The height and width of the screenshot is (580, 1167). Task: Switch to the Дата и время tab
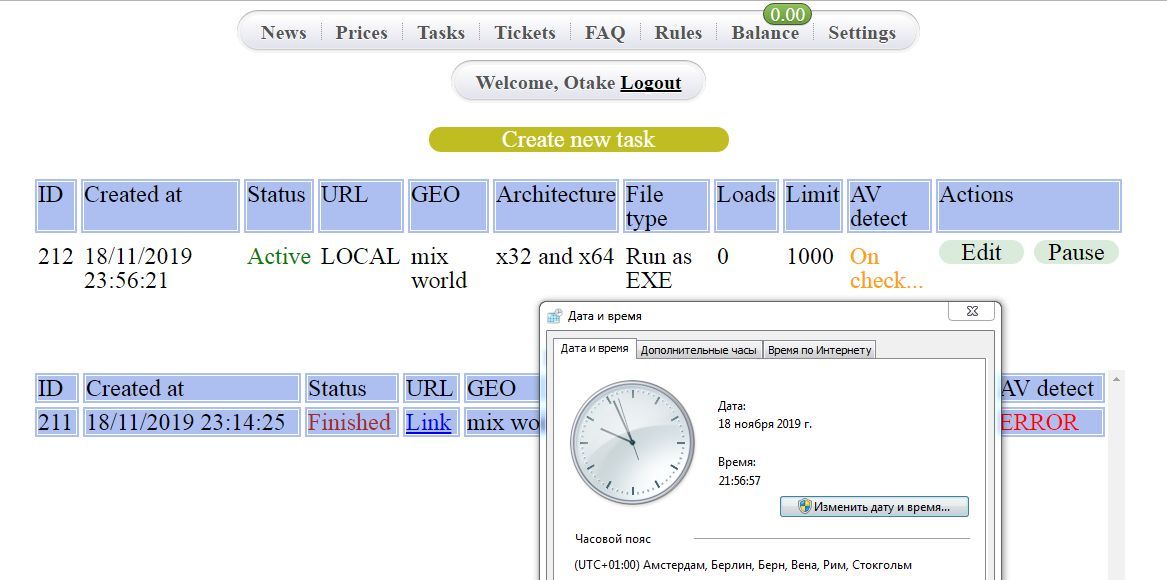(594, 348)
